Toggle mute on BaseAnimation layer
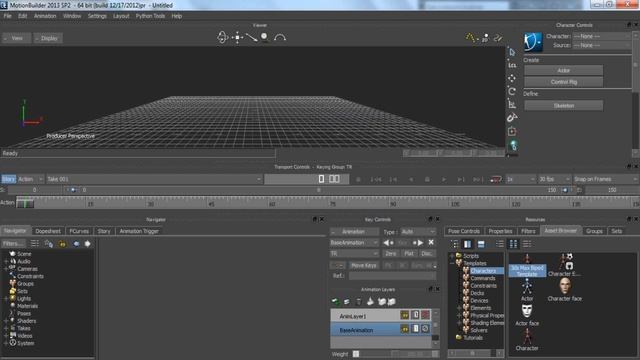Viewport: 640px width, 360px height. [x=404, y=329]
